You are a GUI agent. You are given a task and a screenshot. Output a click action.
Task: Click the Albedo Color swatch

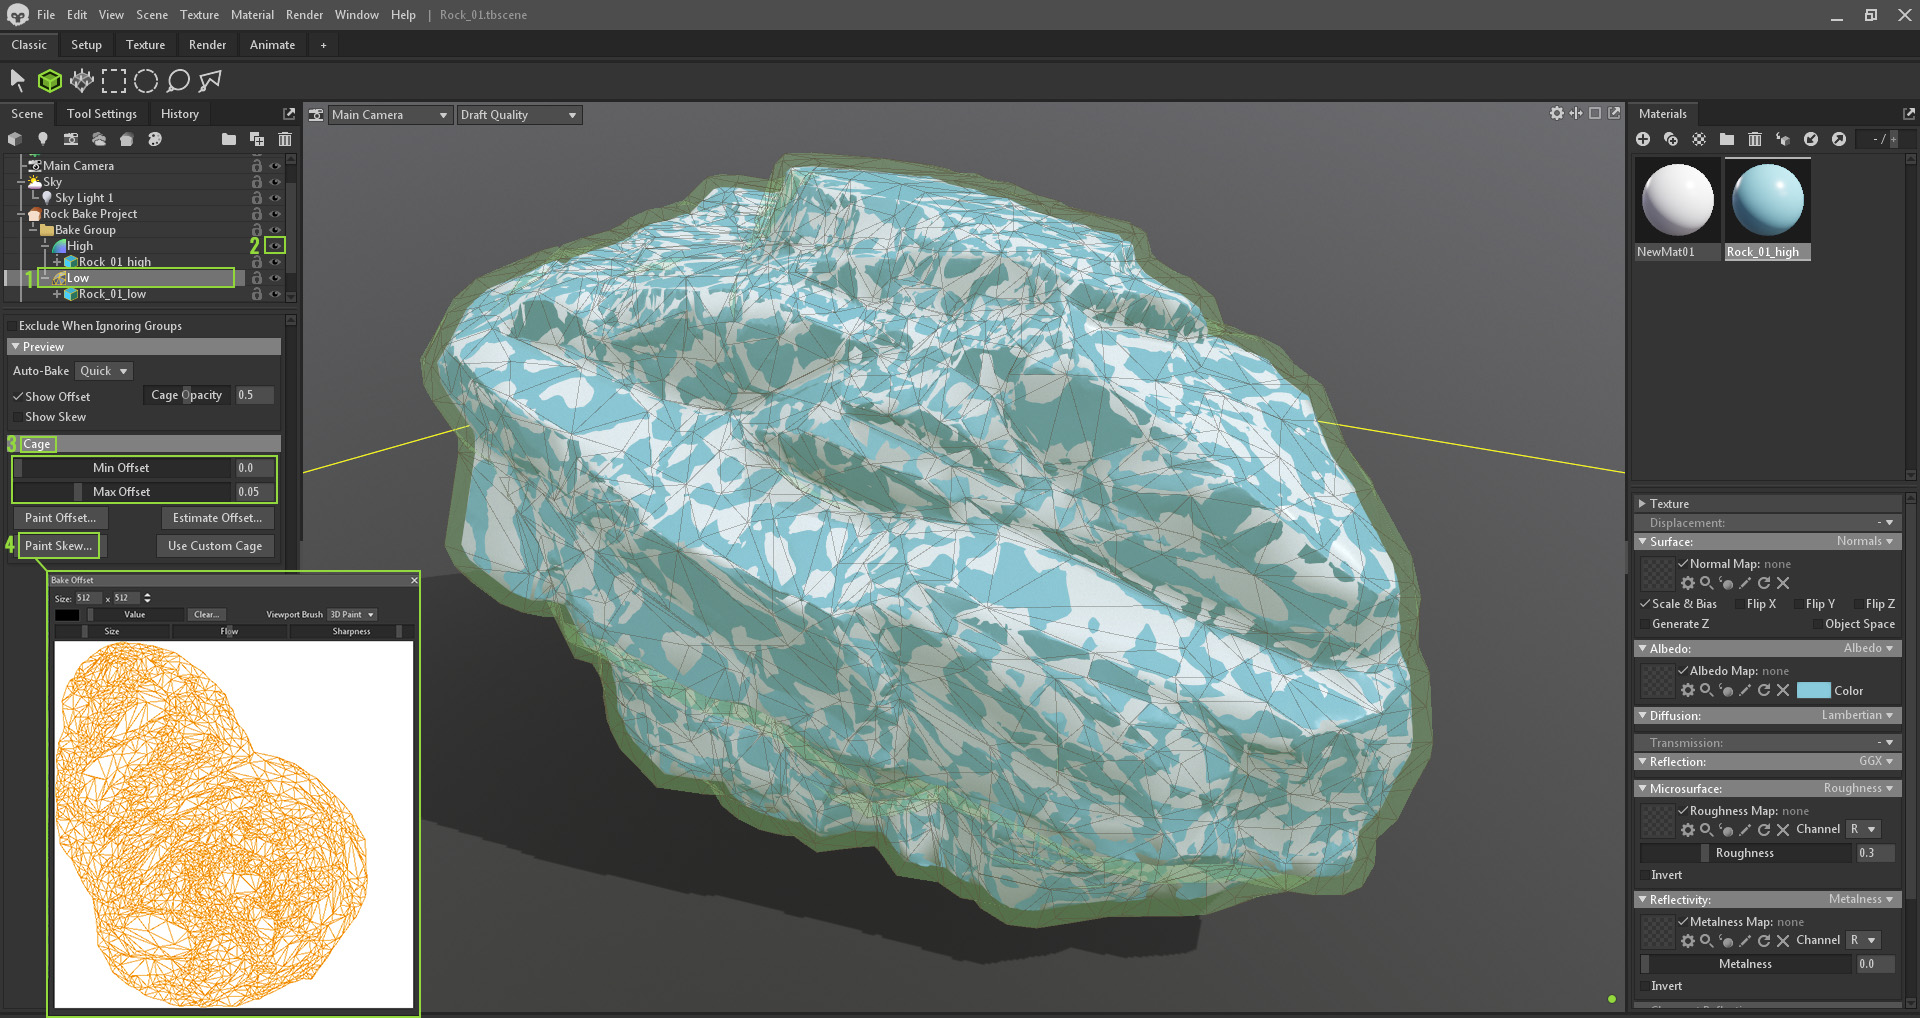point(1814,690)
